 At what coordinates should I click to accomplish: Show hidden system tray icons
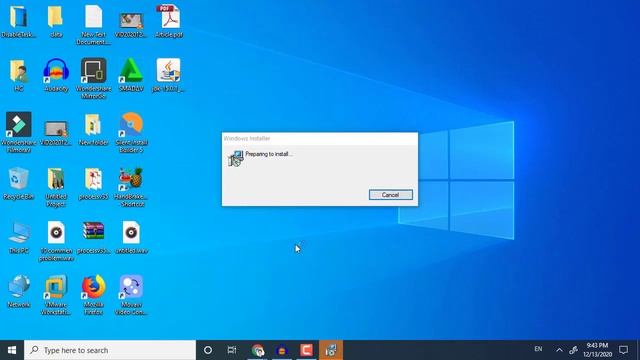pyautogui.click(x=559, y=350)
